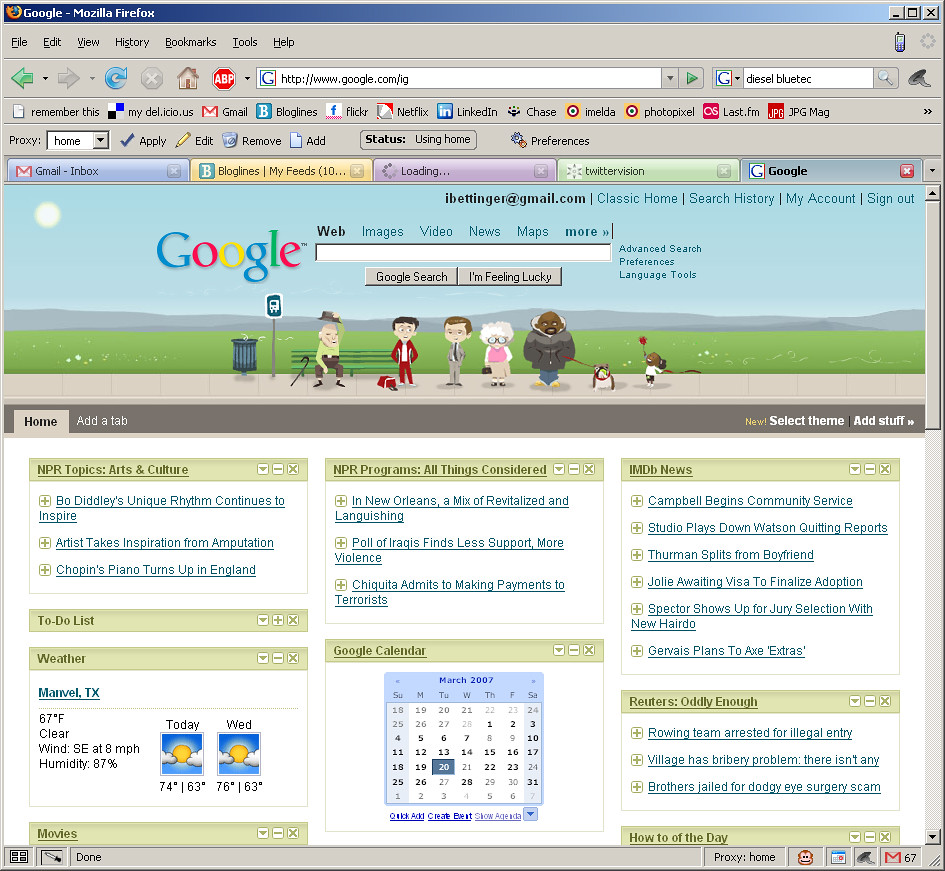Open Gmail from the bookmarks toolbar icon
The width and height of the screenshot is (945, 871).
click(211, 111)
